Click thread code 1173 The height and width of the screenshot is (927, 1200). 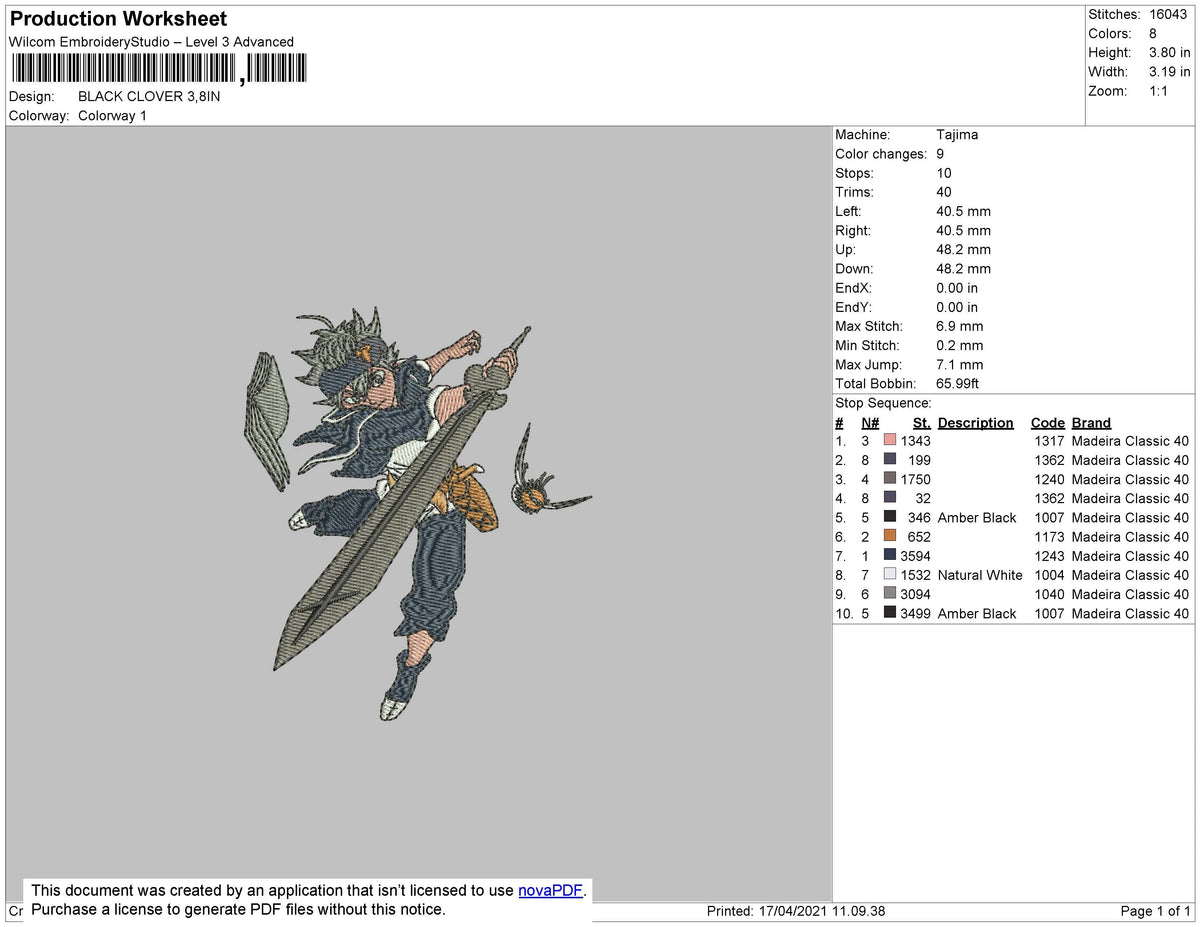point(1048,537)
